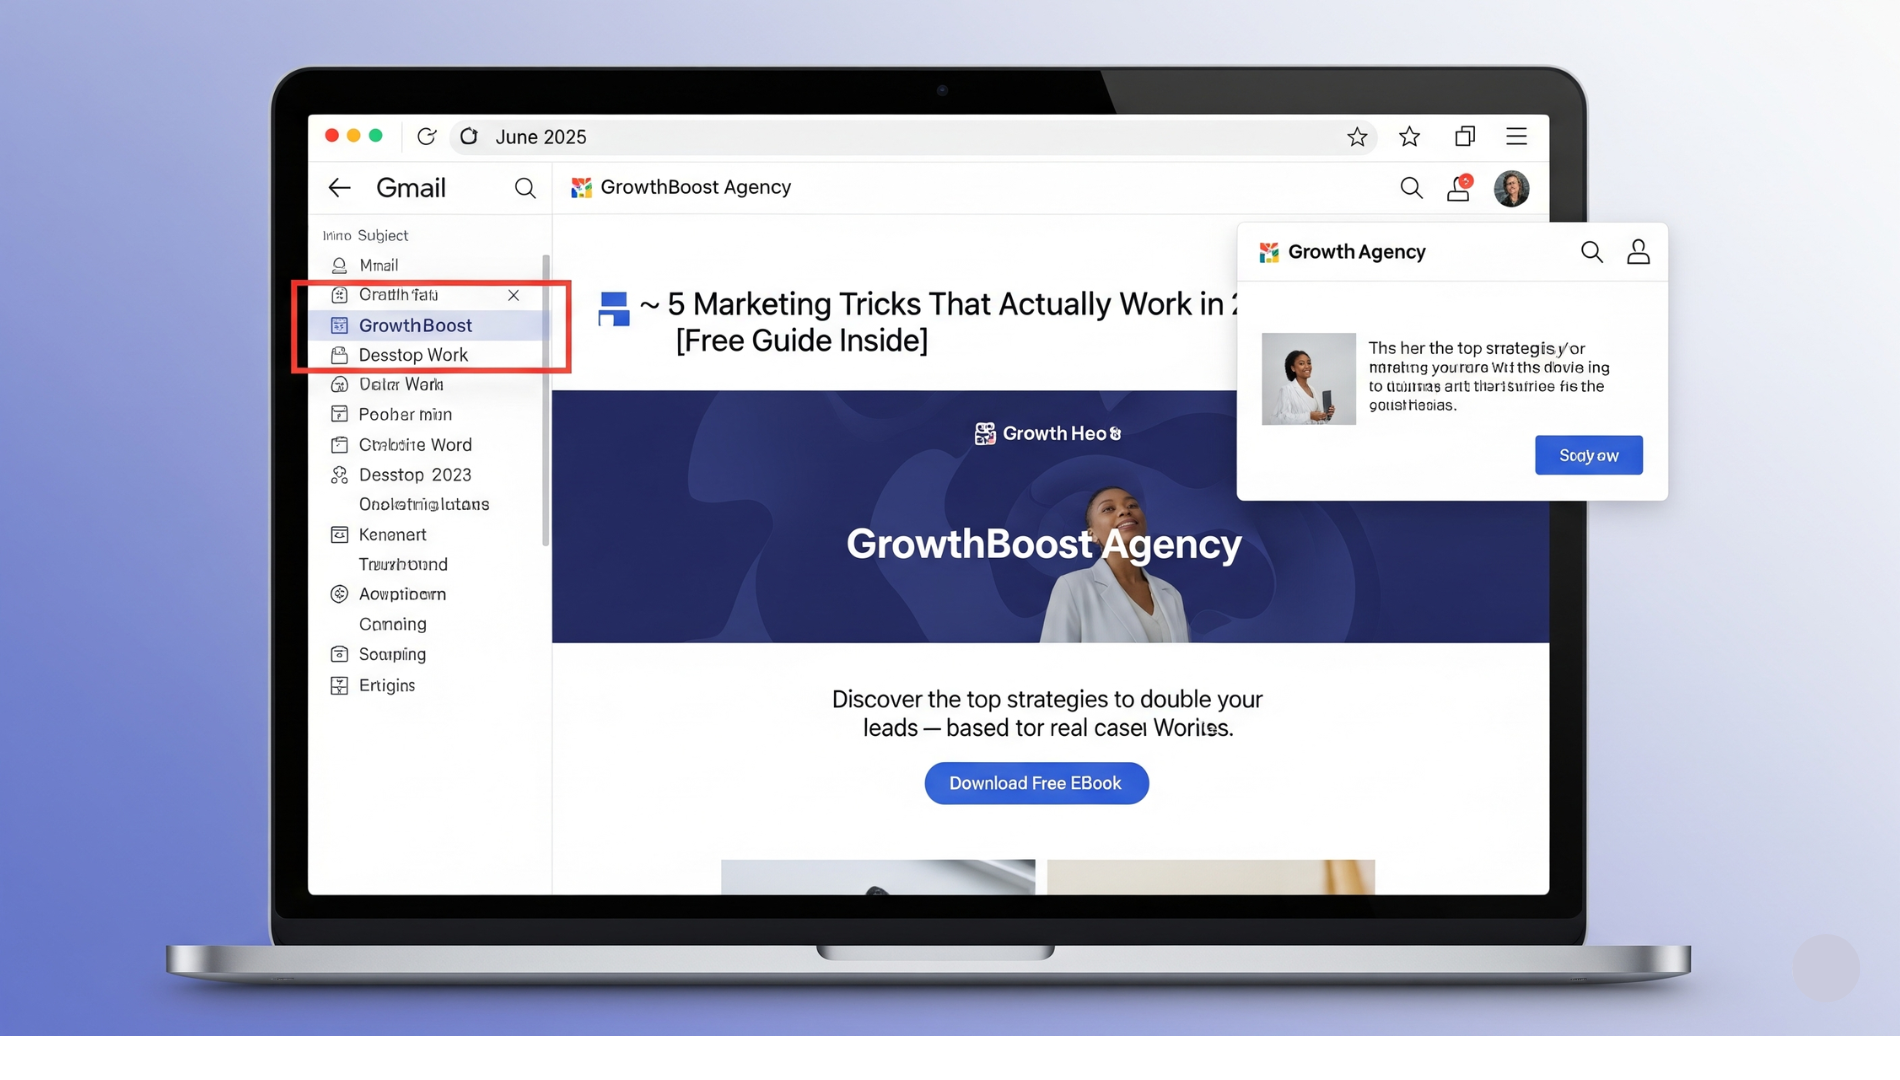Image resolution: width=1900 pixels, height=1080 pixels.
Task: Click the Download Free EBook button
Action: [1036, 783]
